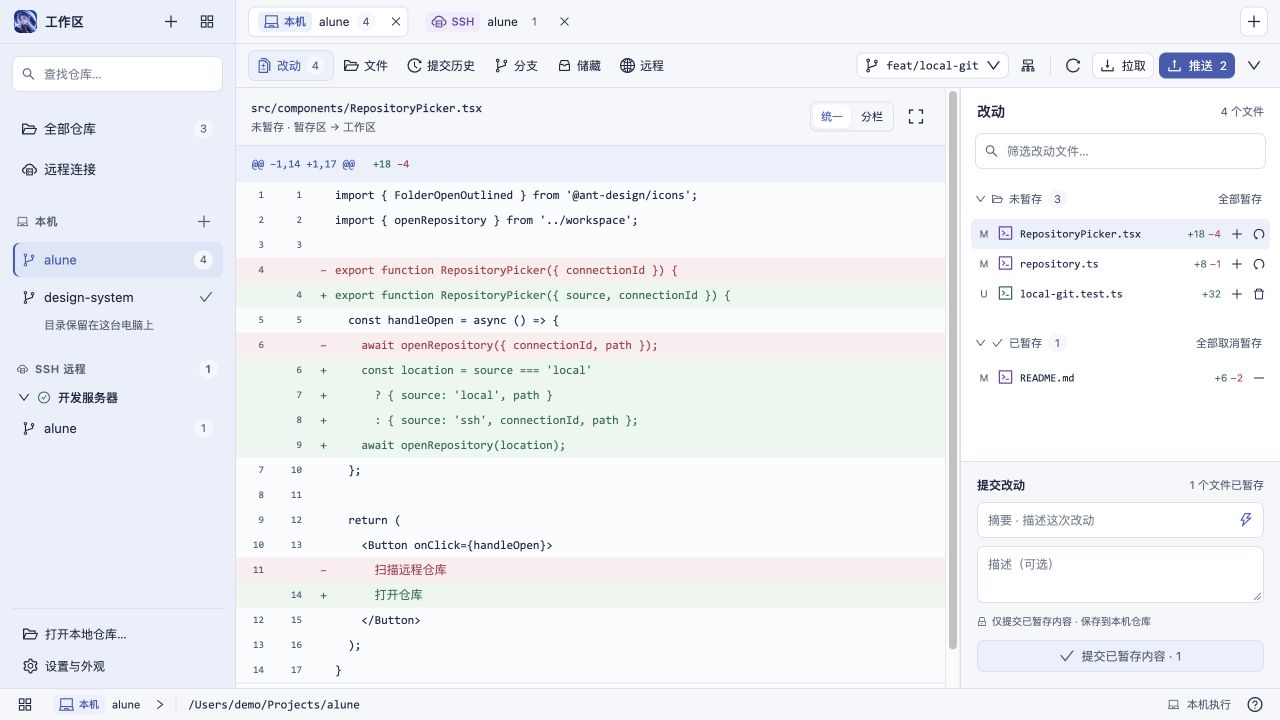Image resolution: width=1280 pixels, height=720 pixels.
Task: Switch diff to 分栏 split view
Action: pos(872,117)
